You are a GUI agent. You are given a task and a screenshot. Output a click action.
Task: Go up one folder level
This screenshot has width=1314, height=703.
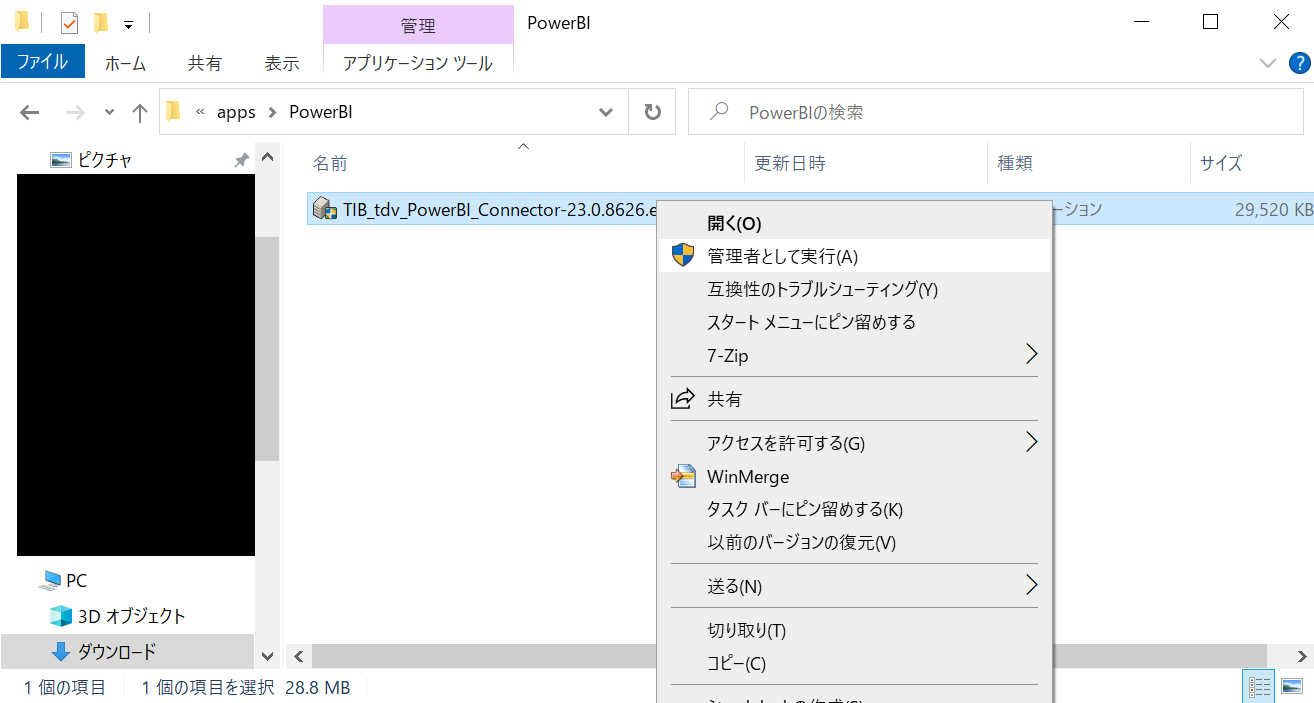140,113
